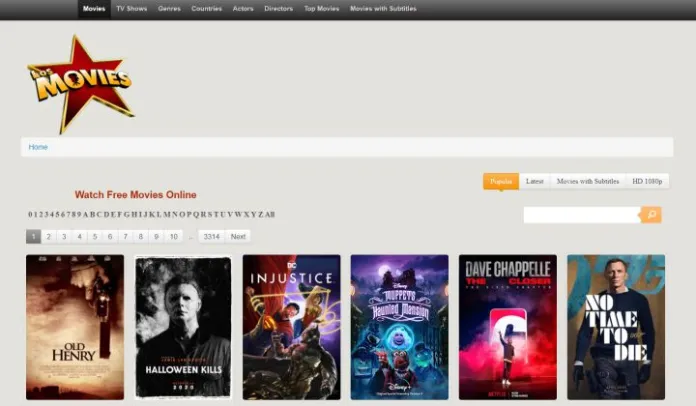Image resolution: width=696 pixels, height=406 pixels.
Task: Jump to last page 3314
Action: [212, 237]
